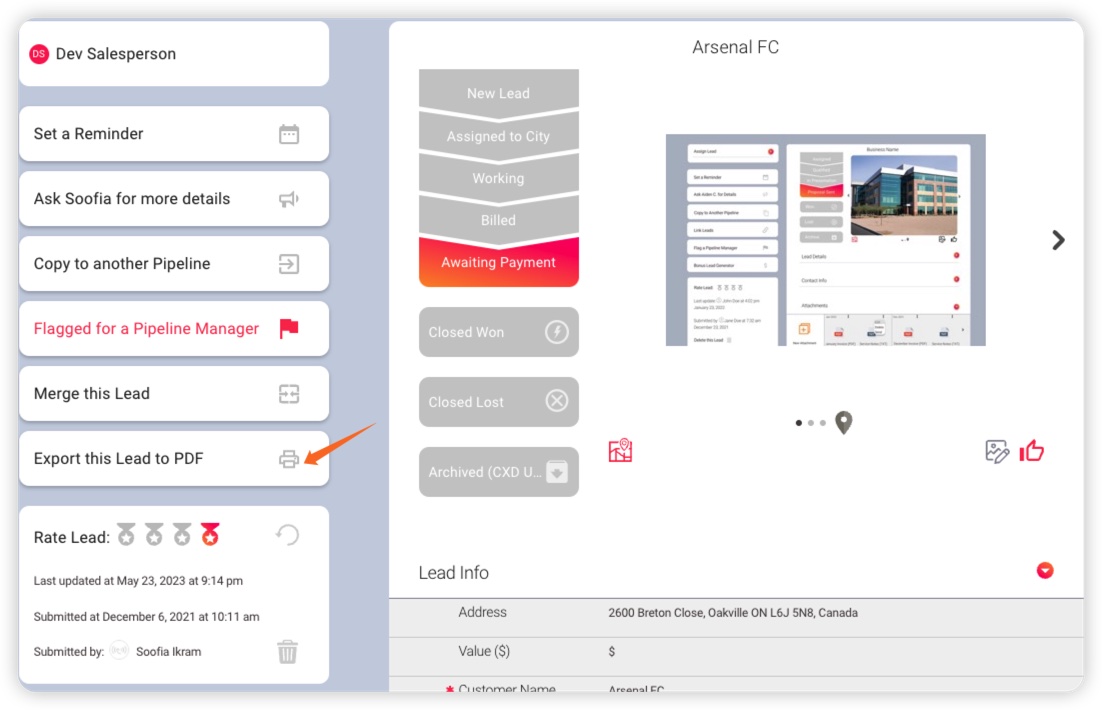Click Soofia Ikram's submitter avatar

click(x=119, y=650)
